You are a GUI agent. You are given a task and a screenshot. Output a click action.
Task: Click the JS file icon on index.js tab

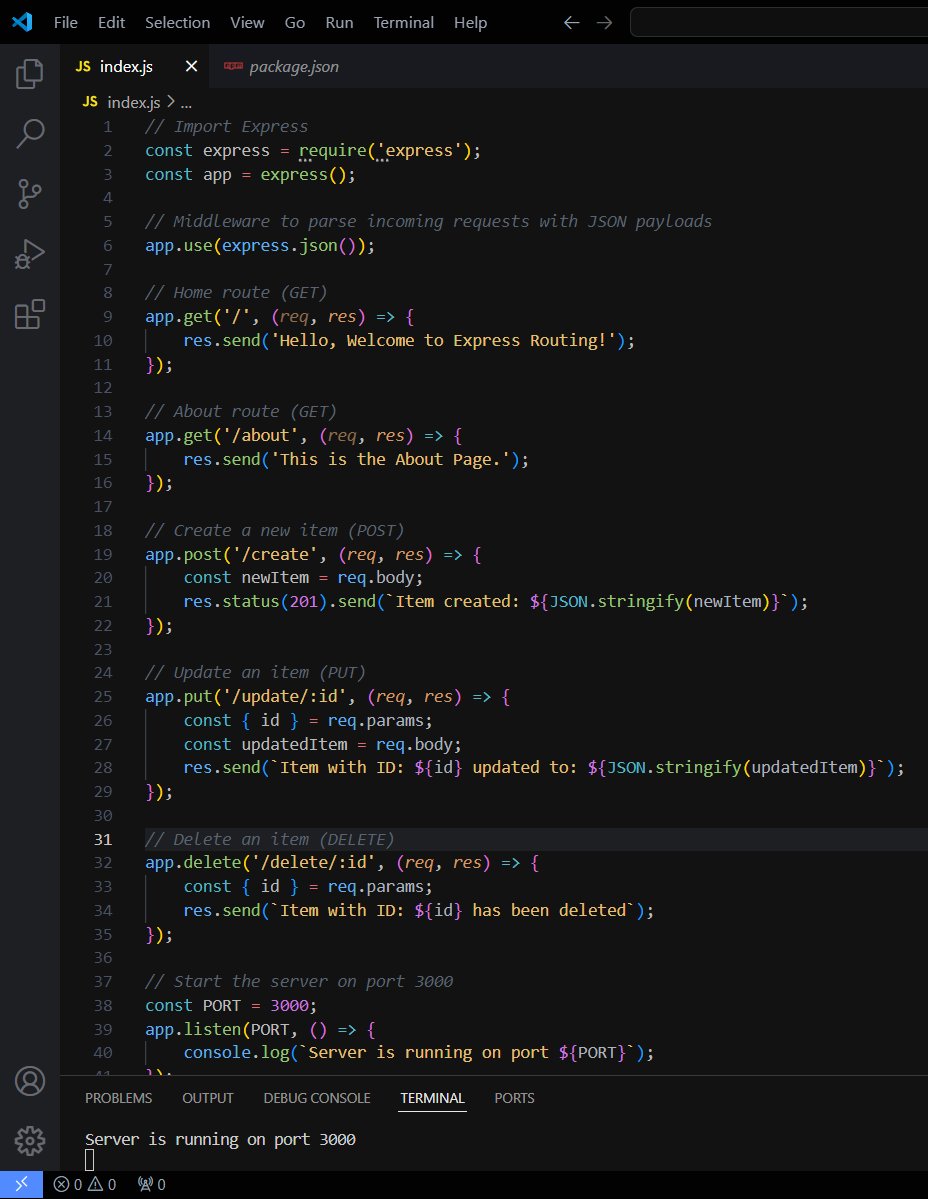(83, 67)
